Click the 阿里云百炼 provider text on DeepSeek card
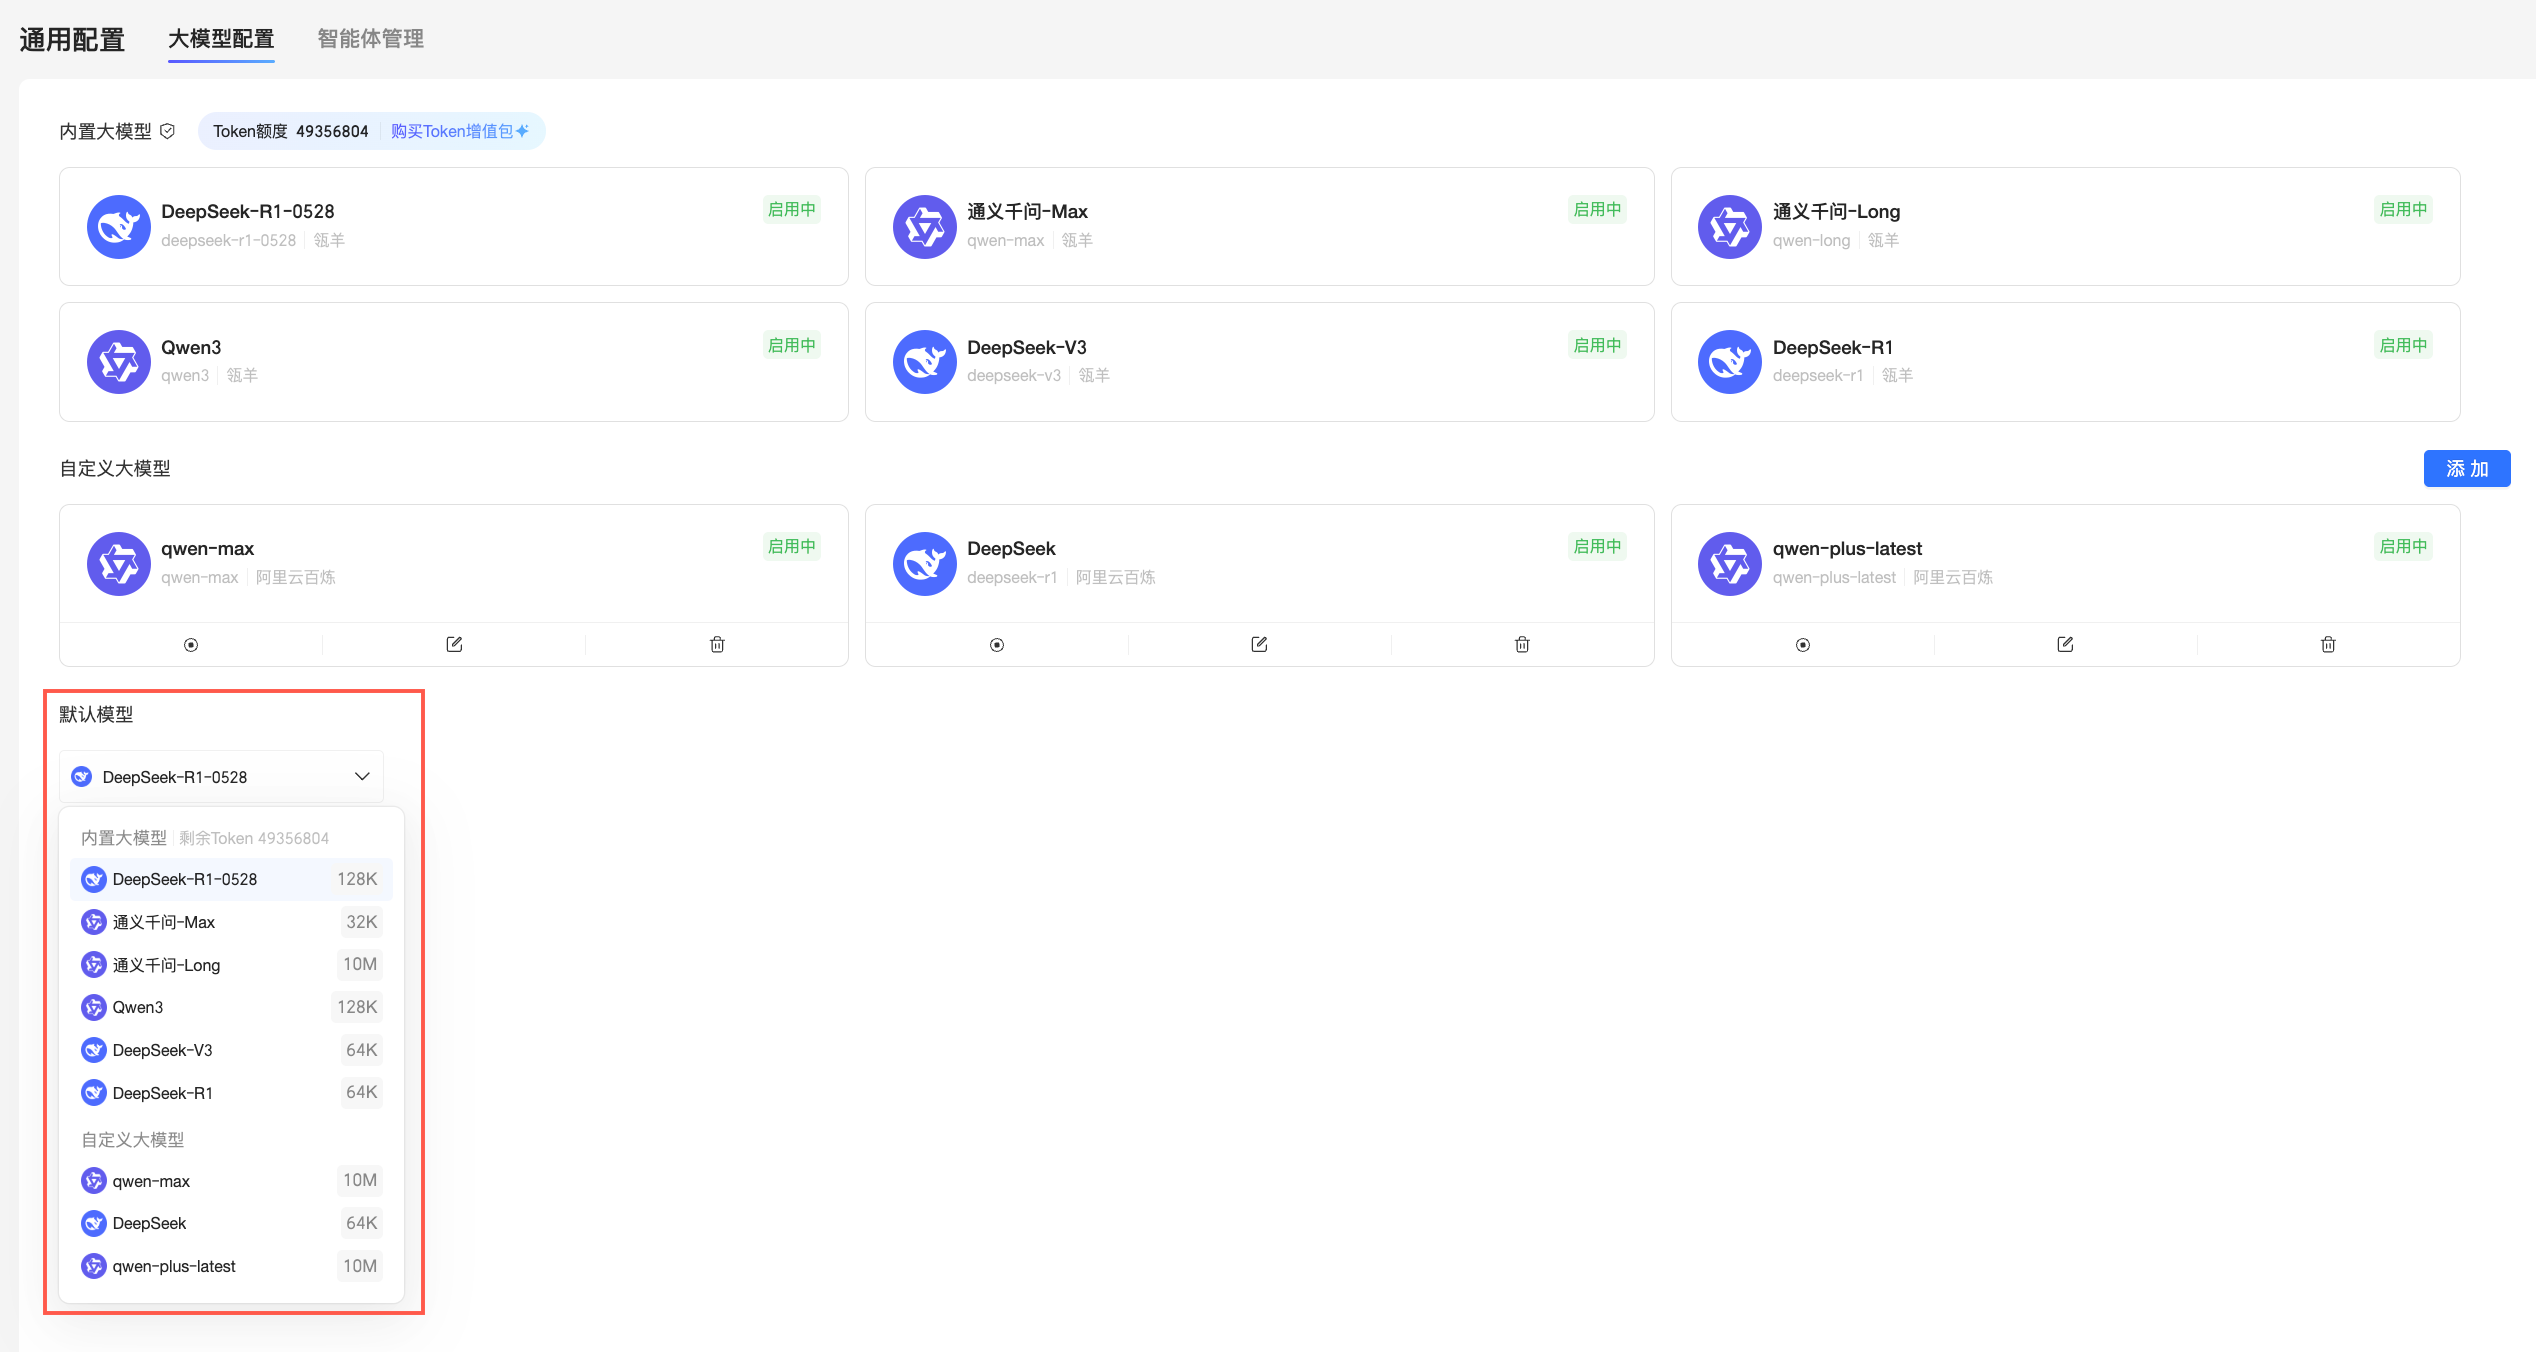The width and height of the screenshot is (2536, 1352). coord(1116,577)
